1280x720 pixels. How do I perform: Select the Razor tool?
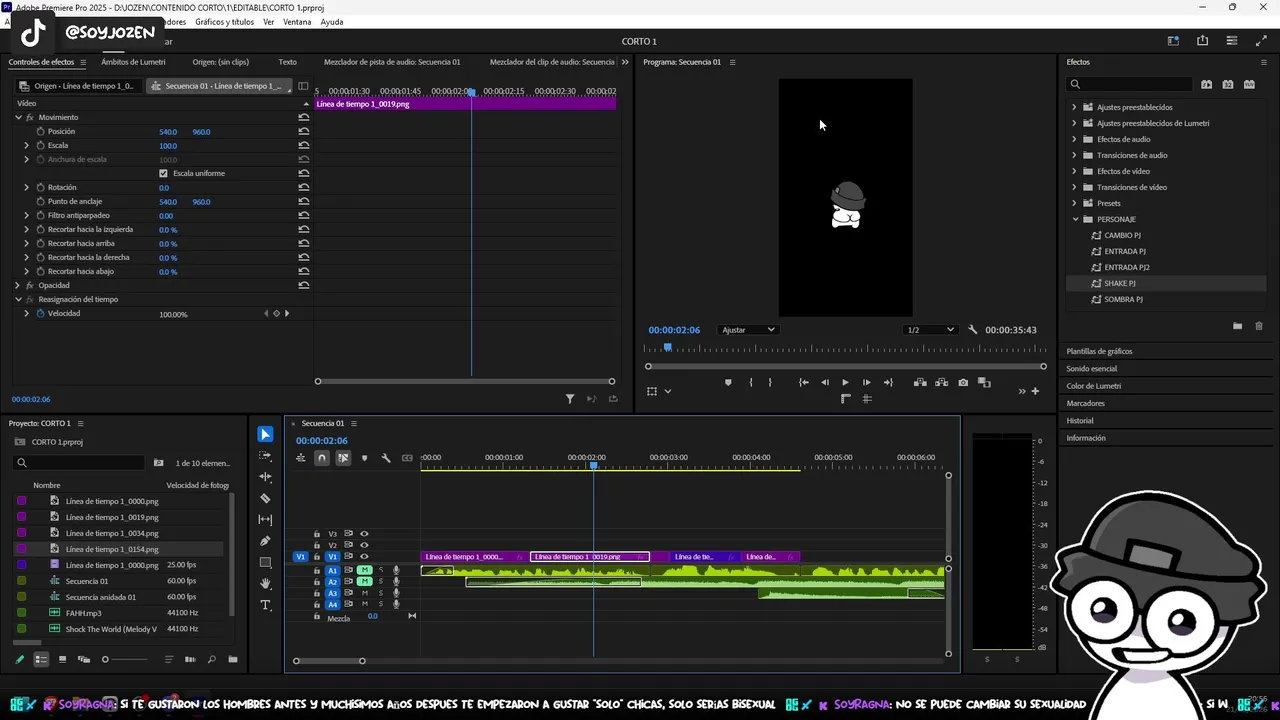(x=265, y=498)
